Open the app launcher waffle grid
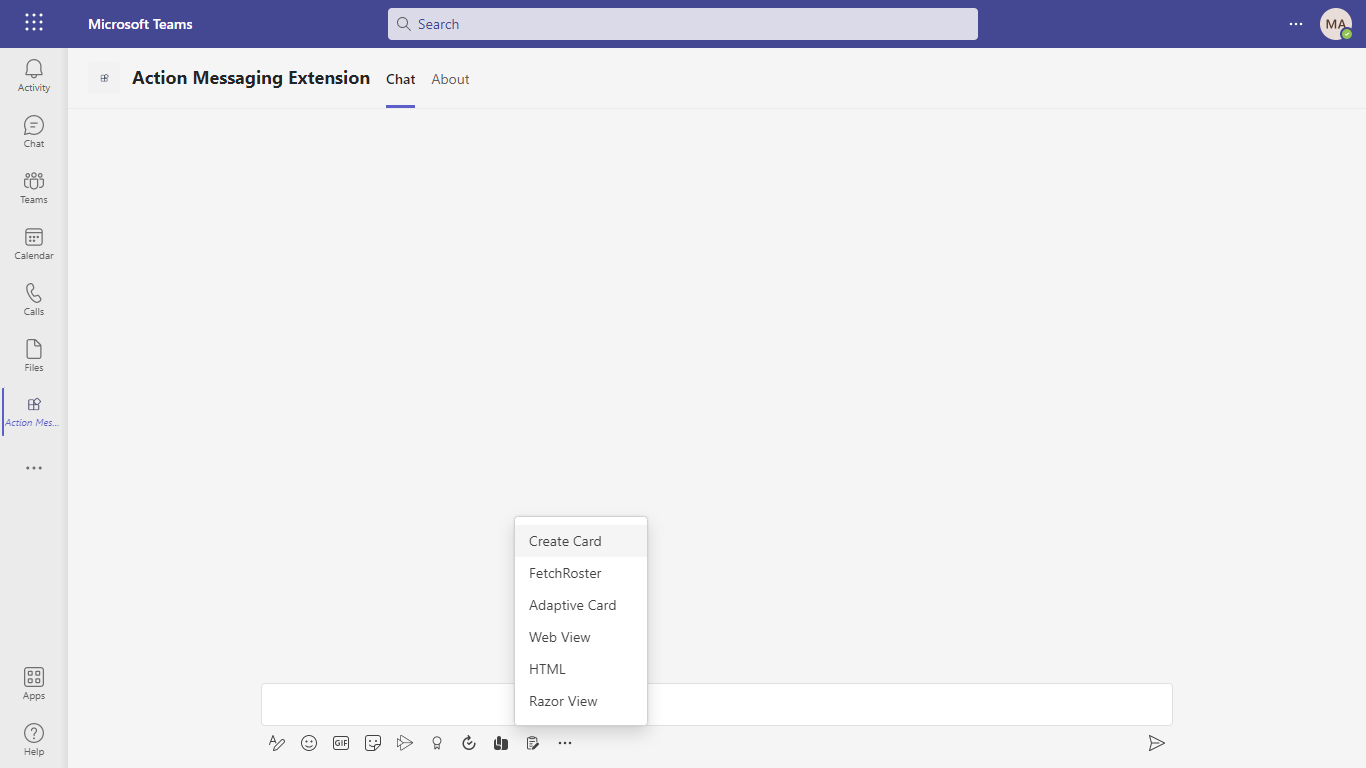 34,23
